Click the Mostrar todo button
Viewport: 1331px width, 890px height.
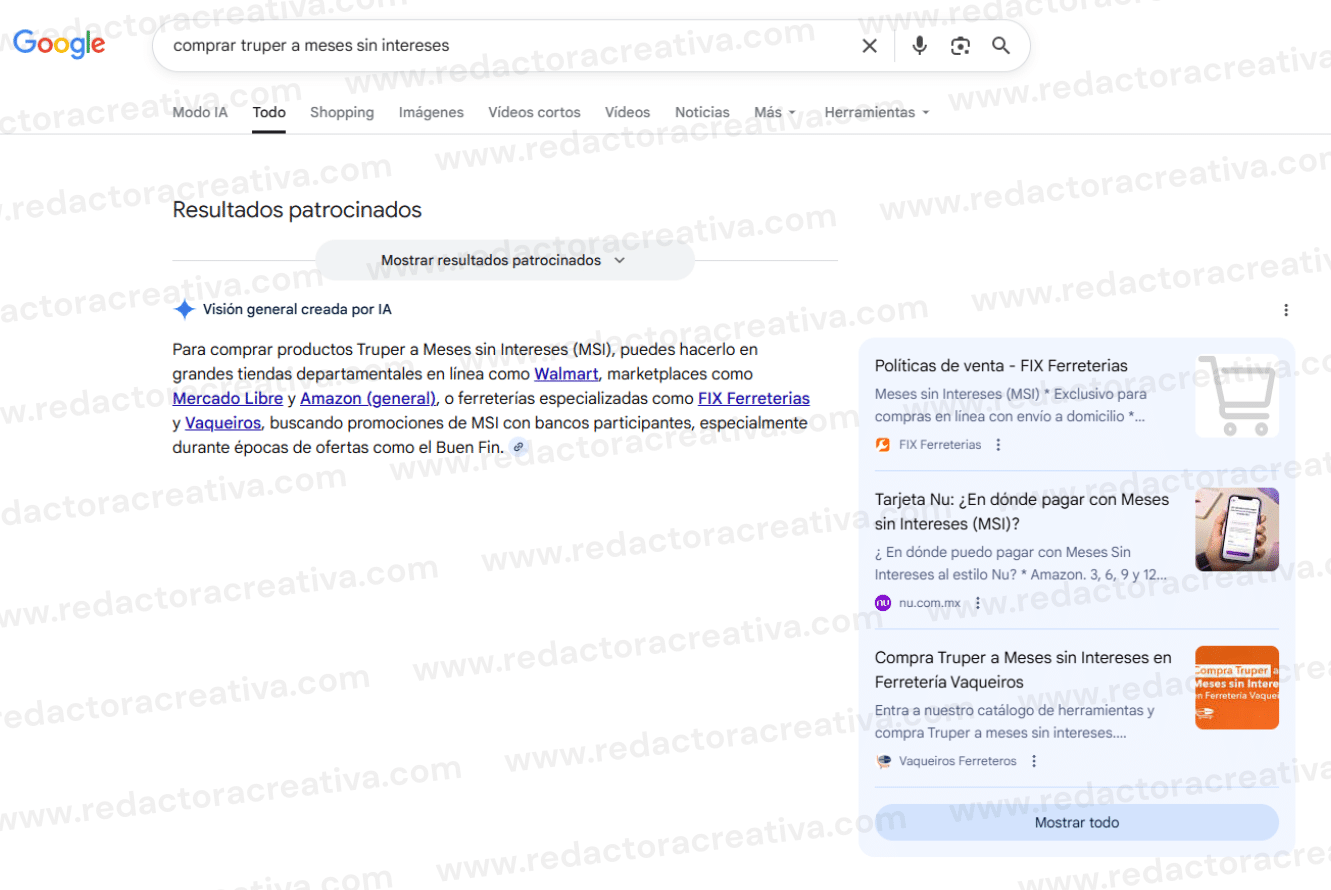coord(1077,822)
